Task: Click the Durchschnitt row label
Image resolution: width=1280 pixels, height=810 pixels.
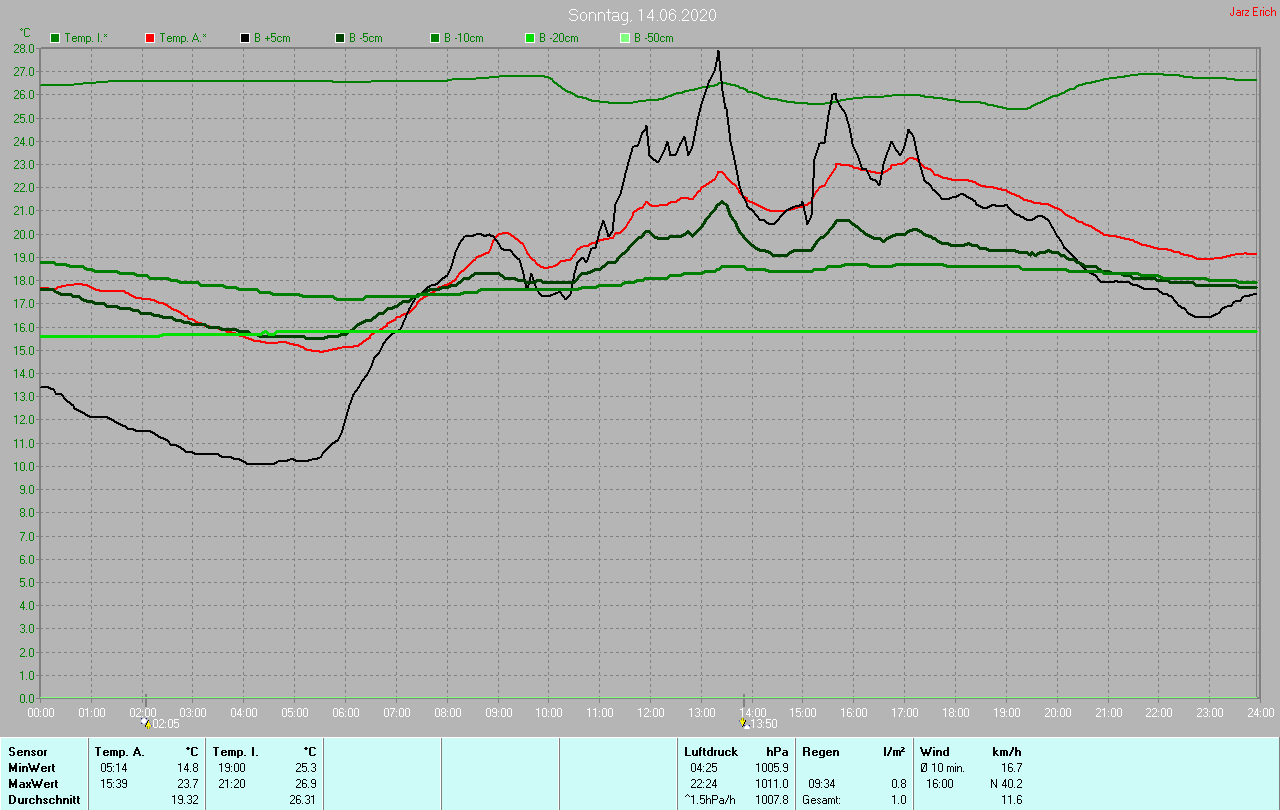Action: 44,800
